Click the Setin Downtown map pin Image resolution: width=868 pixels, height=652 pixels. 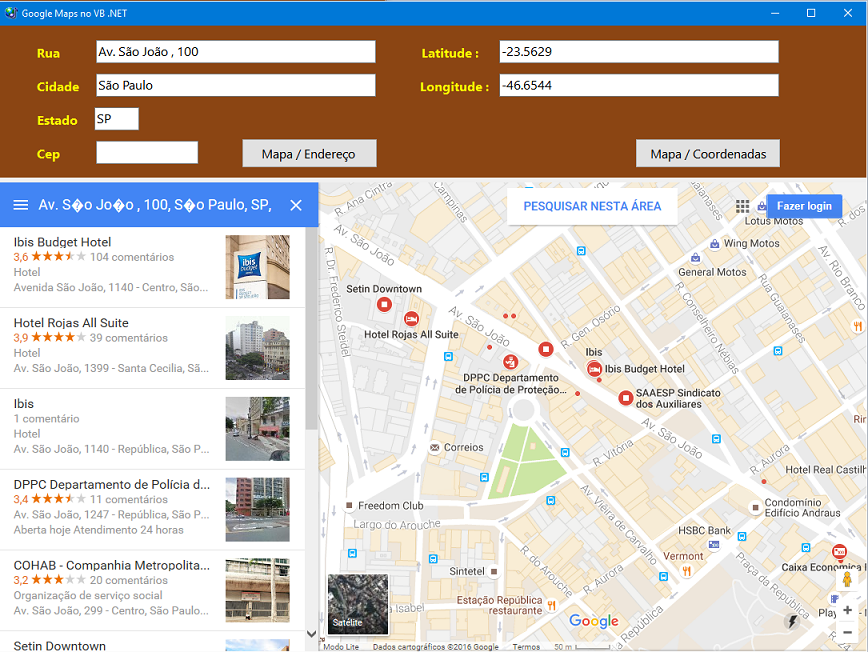pyautogui.click(x=384, y=304)
